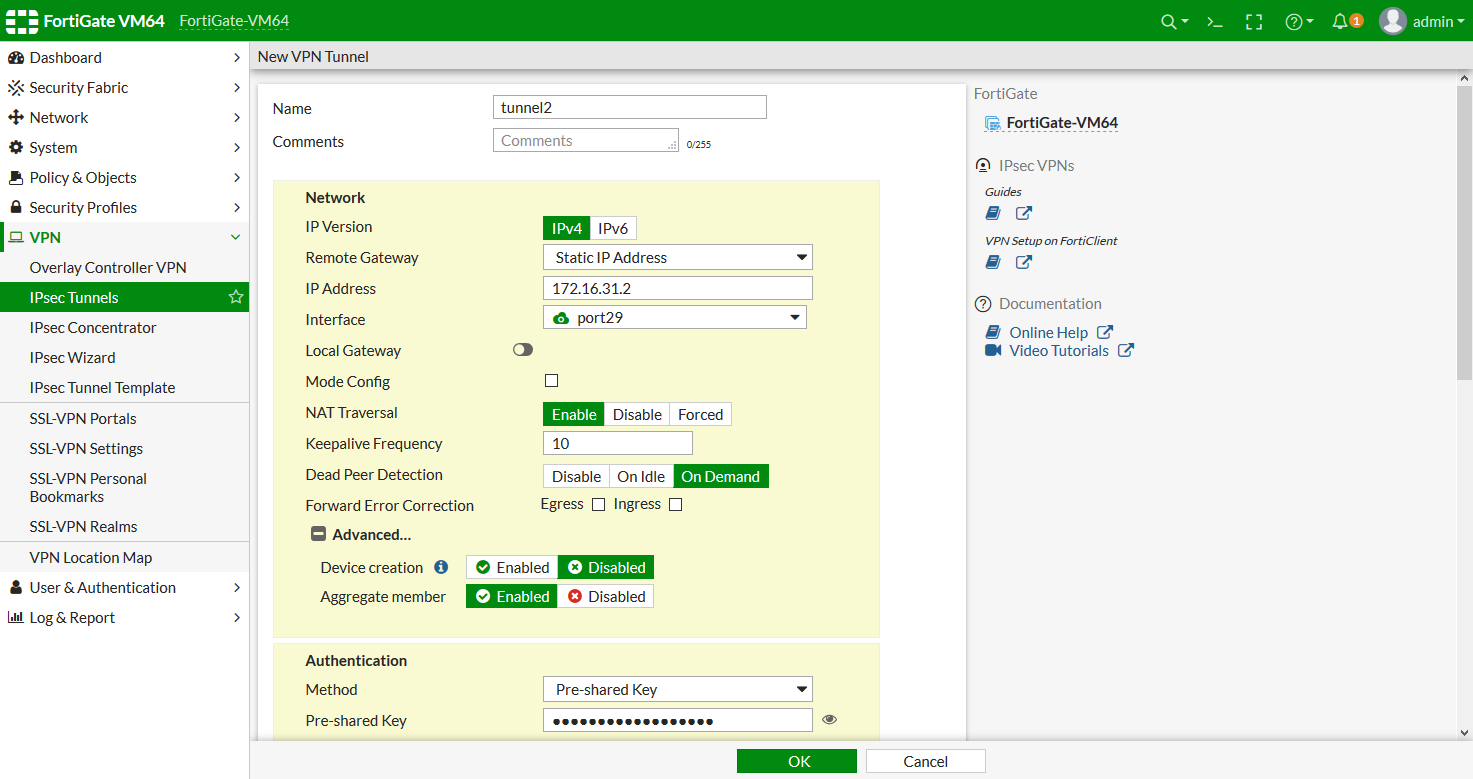Open the search magnifier in header
This screenshot has width=1473, height=779.
click(1168, 21)
